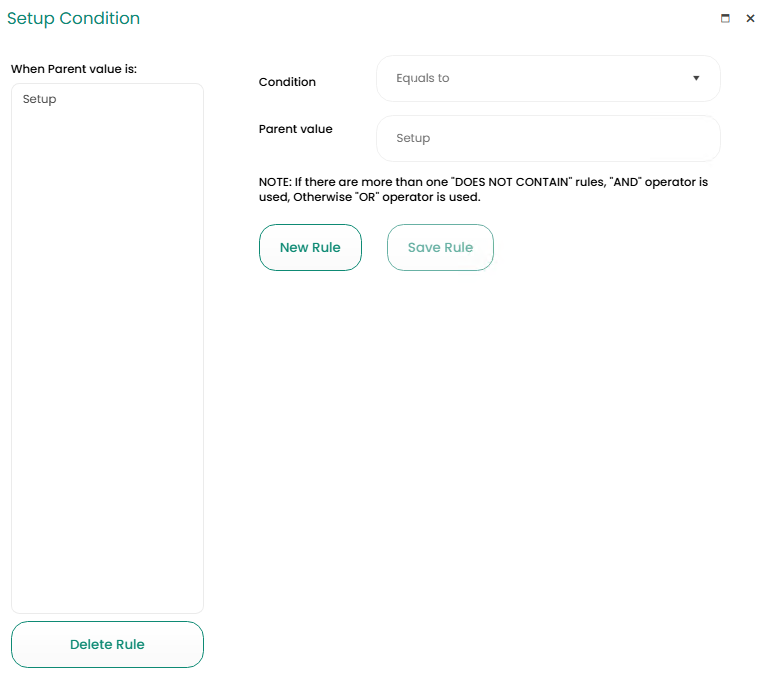The height and width of the screenshot is (690, 765).
Task: Click the "Setup" text inside Parent value box
Action: point(413,138)
